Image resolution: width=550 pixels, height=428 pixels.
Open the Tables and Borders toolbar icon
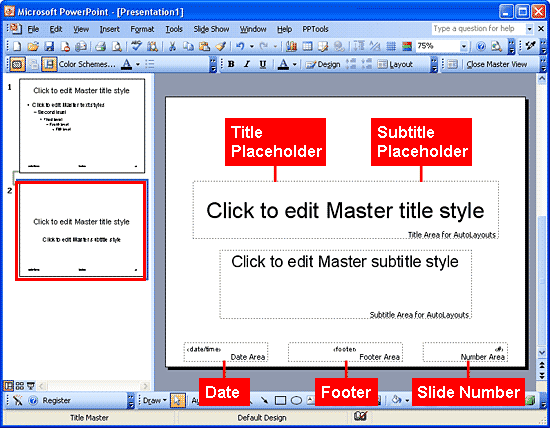[x=323, y=46]
